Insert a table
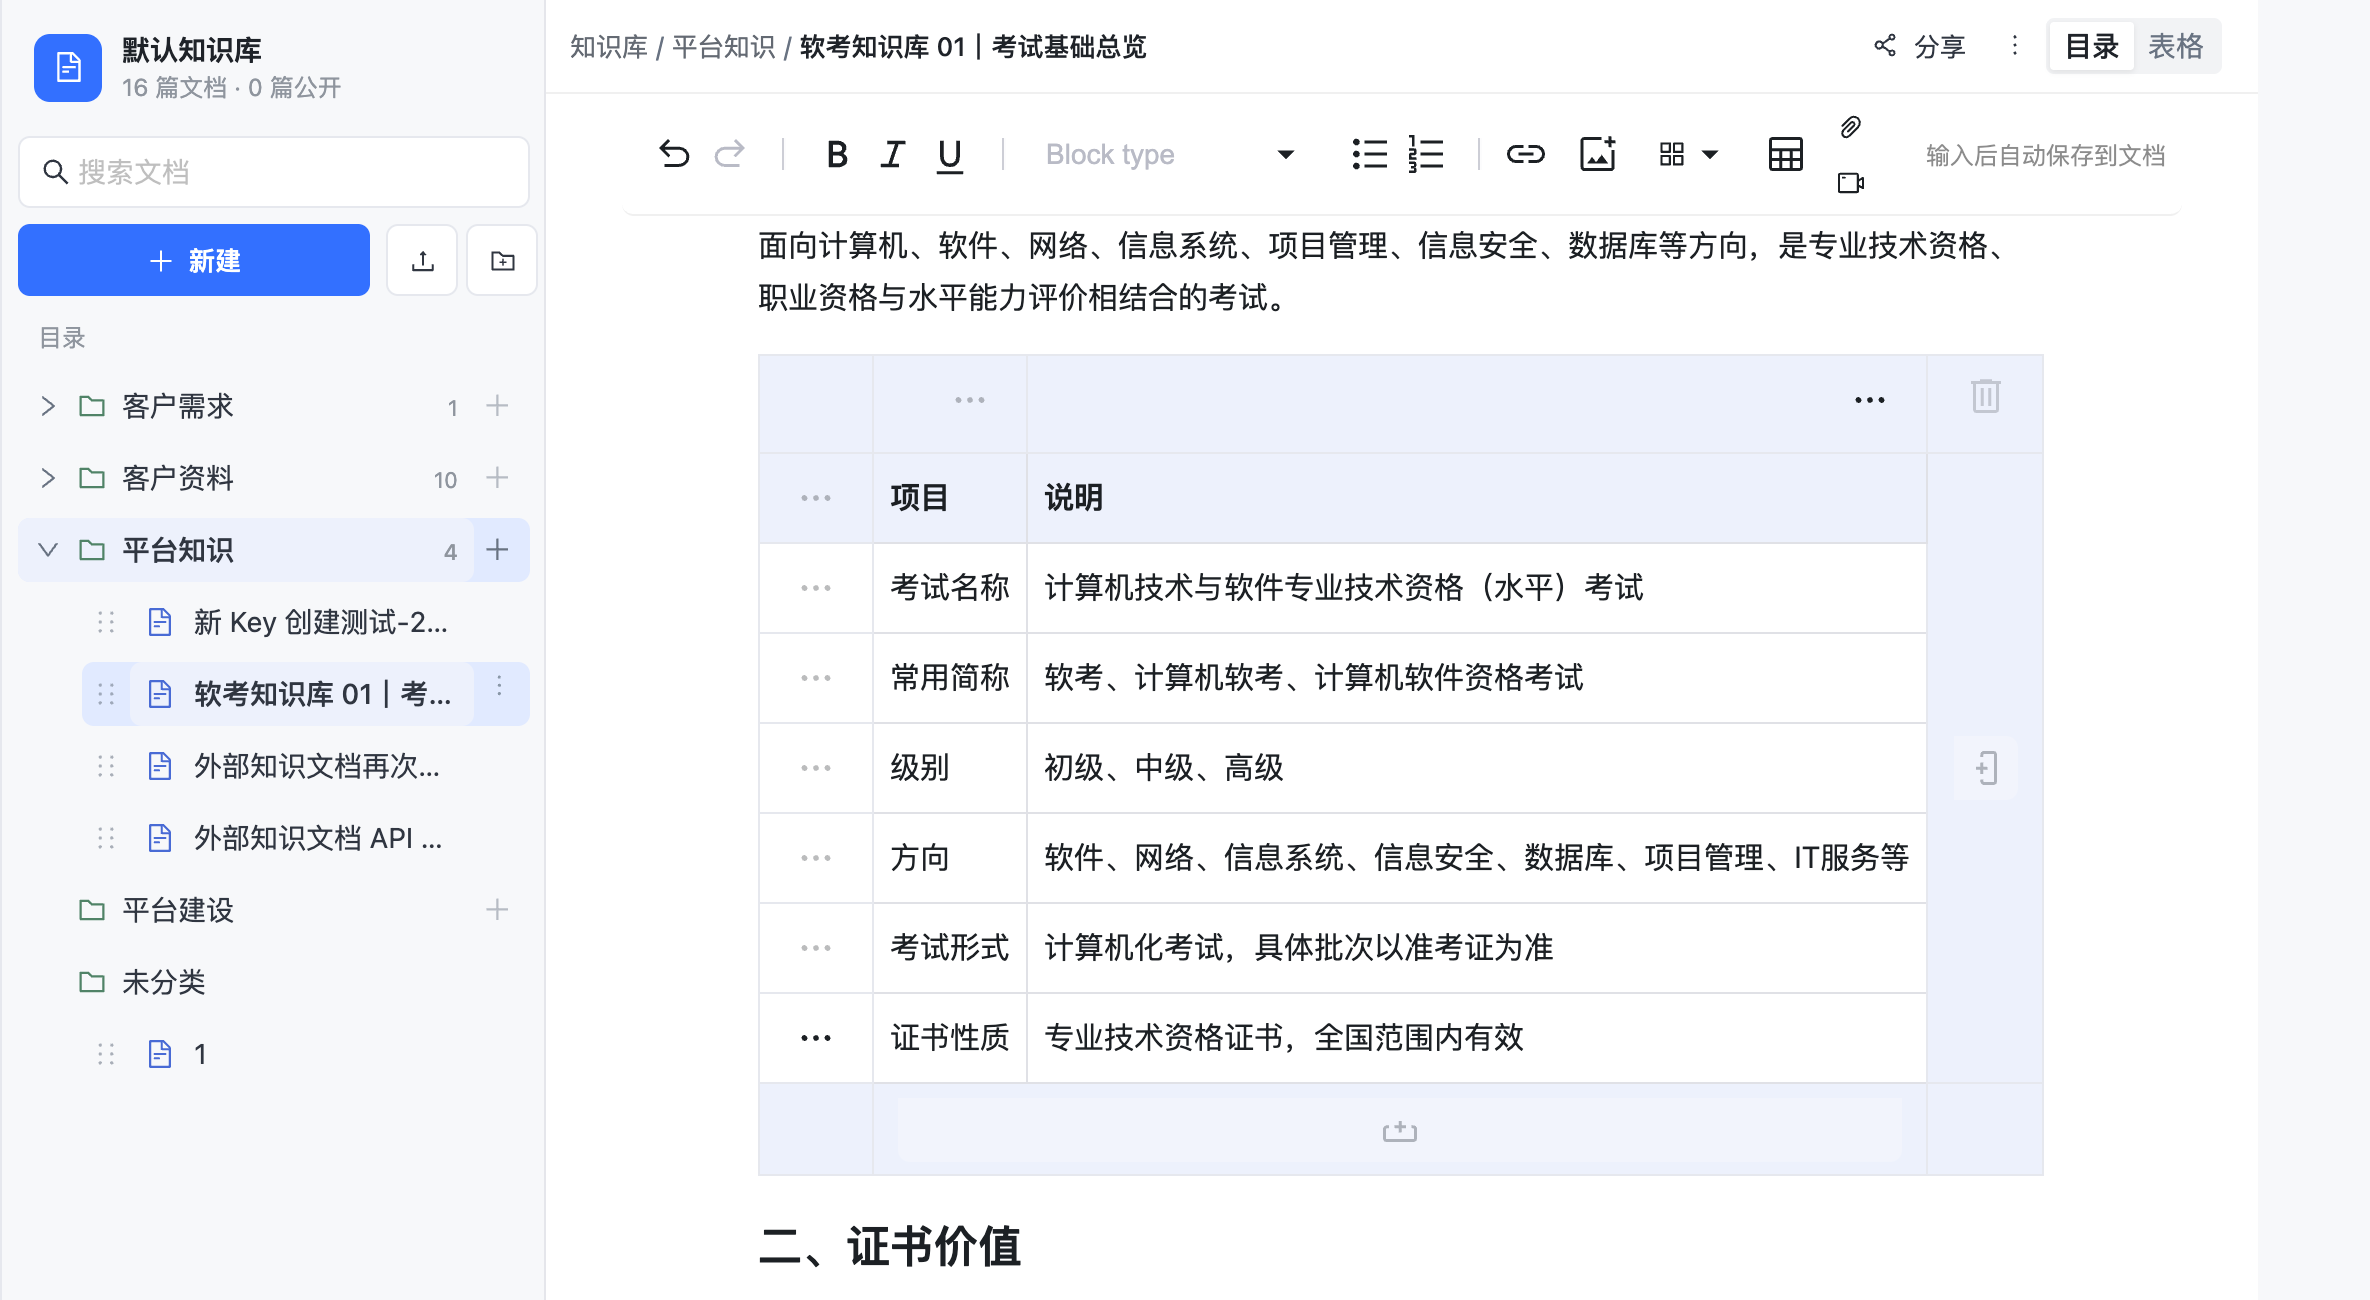Screen dimensions: 2370x1300 tap(1785, 154)
